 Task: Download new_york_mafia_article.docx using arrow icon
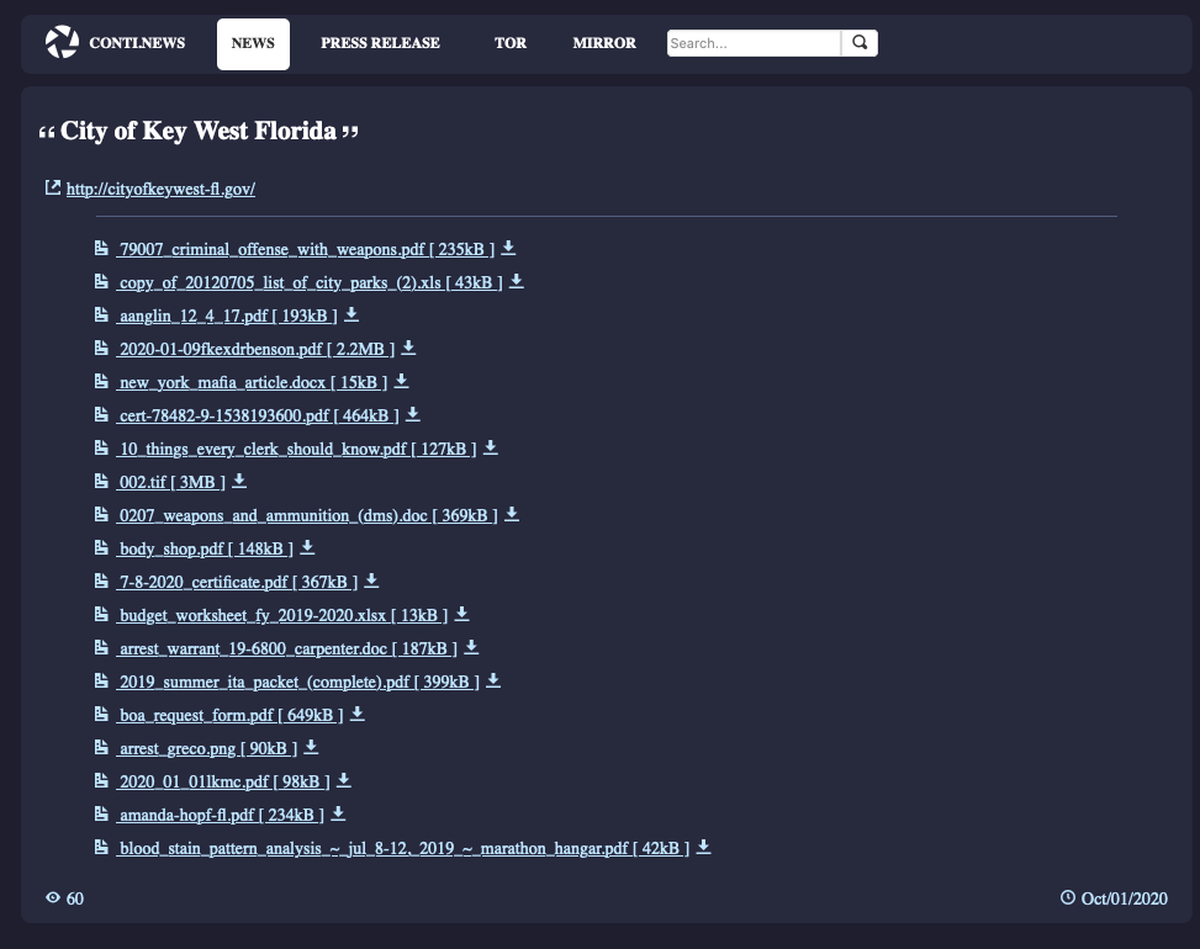click(x=401, y=380)
